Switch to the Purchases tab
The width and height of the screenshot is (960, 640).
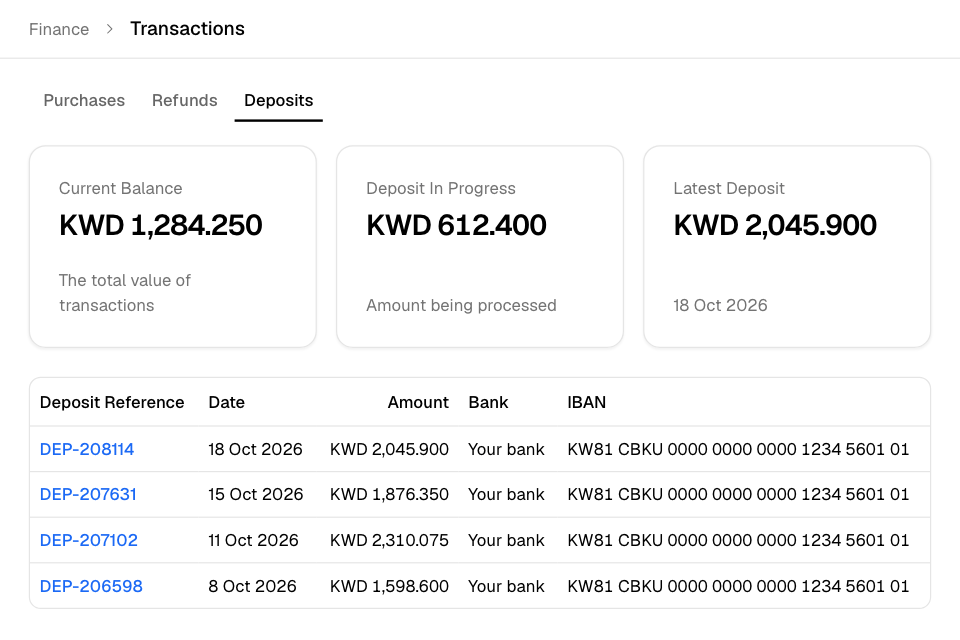(84, 100)
